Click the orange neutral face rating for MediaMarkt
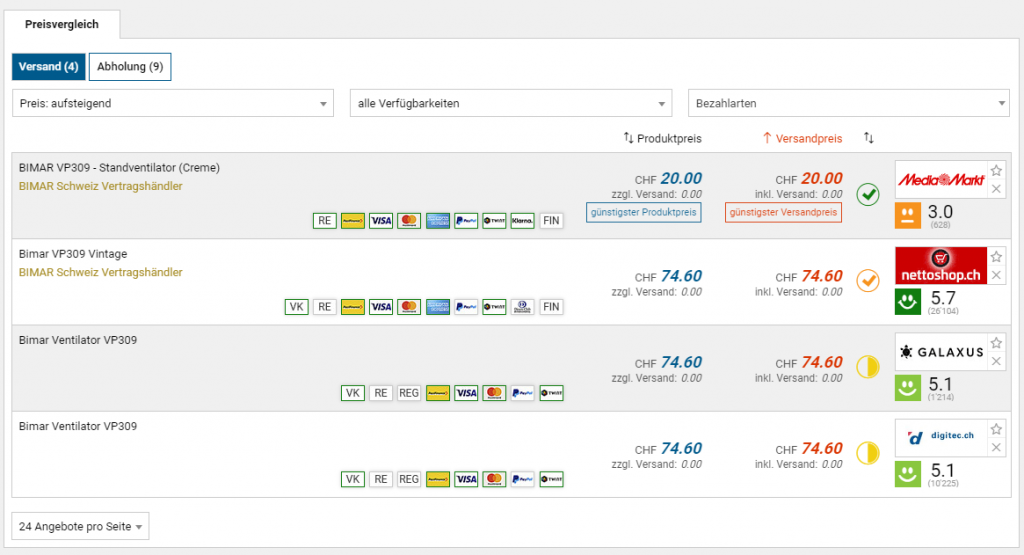 (909, 215)
